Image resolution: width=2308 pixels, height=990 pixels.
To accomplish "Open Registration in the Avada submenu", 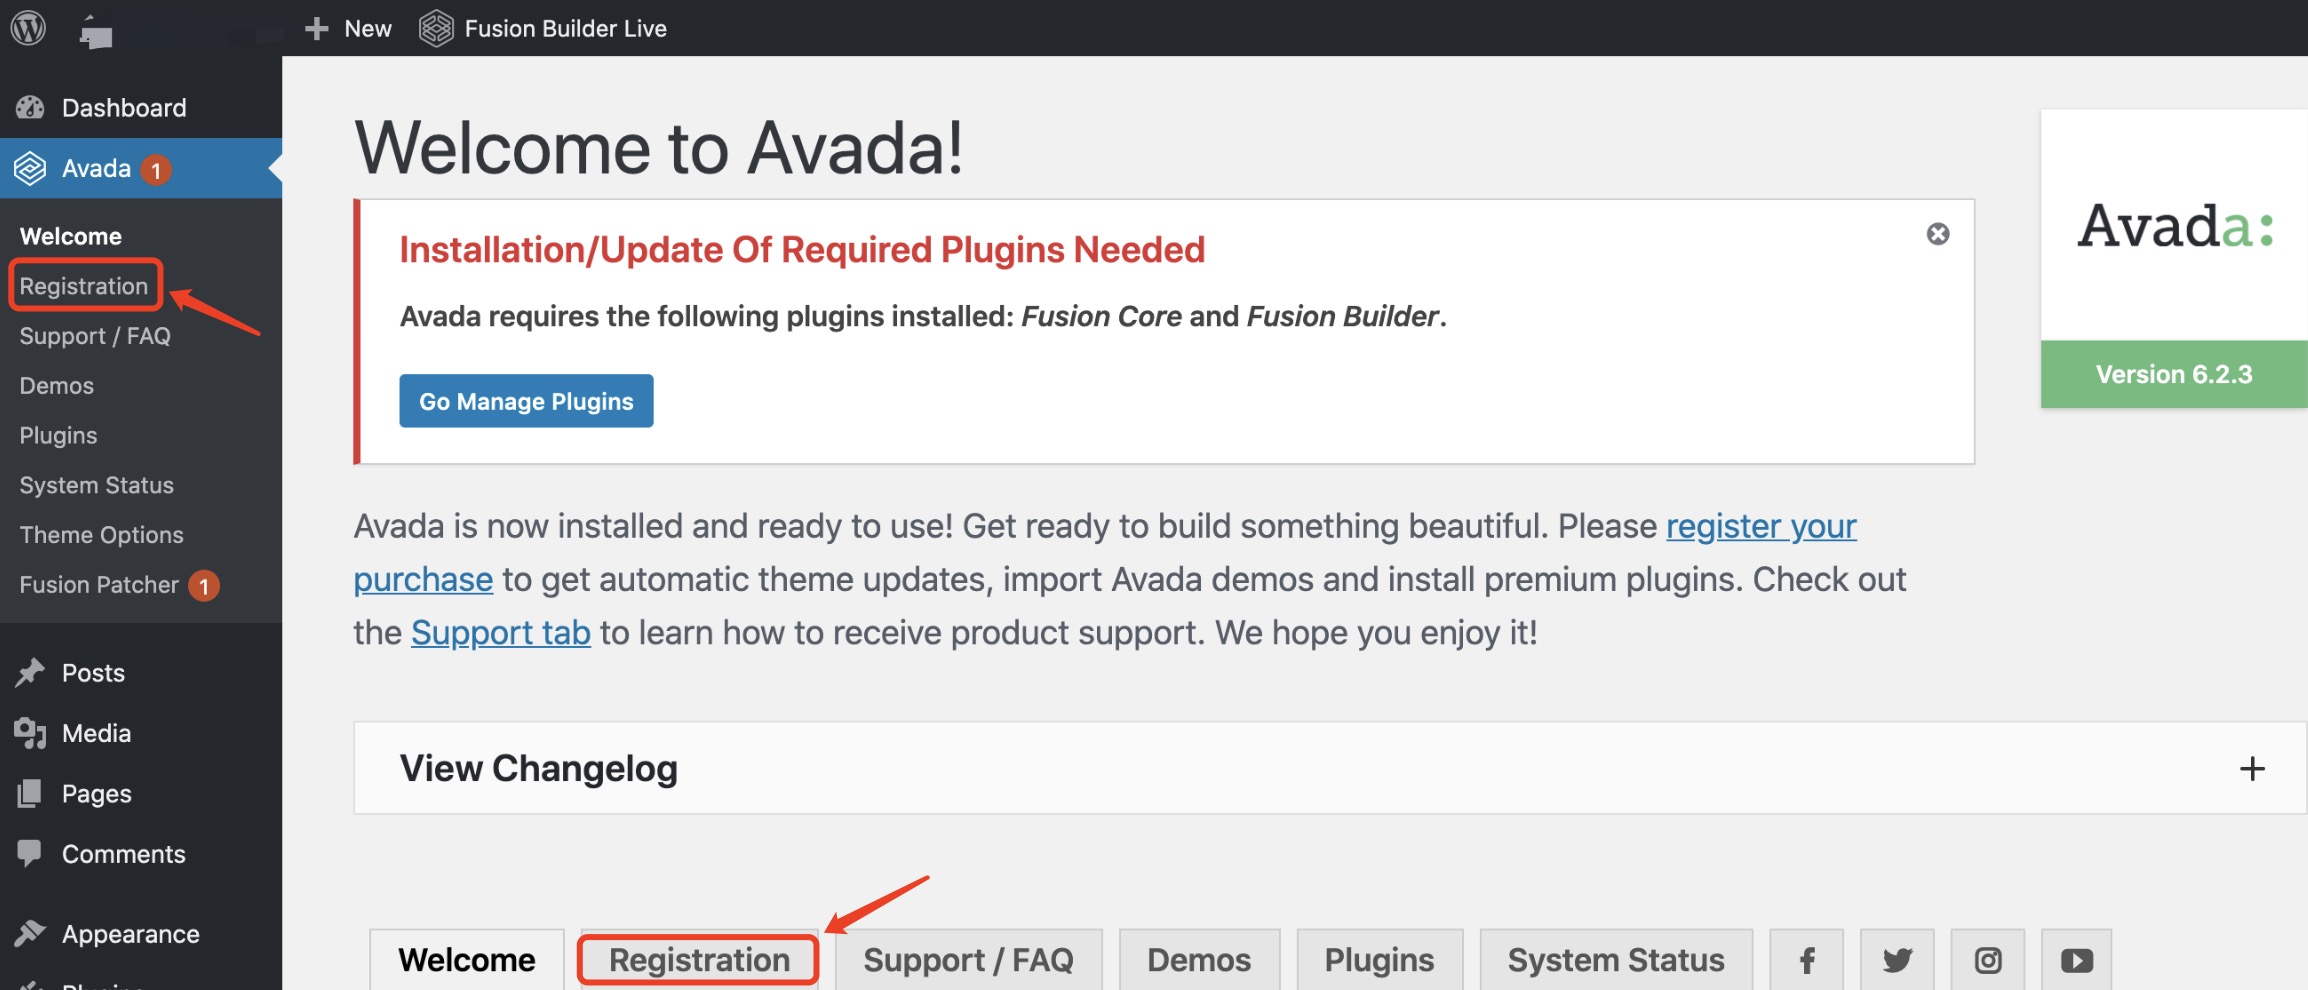I will pyautogui.click(x=84, y=286).
